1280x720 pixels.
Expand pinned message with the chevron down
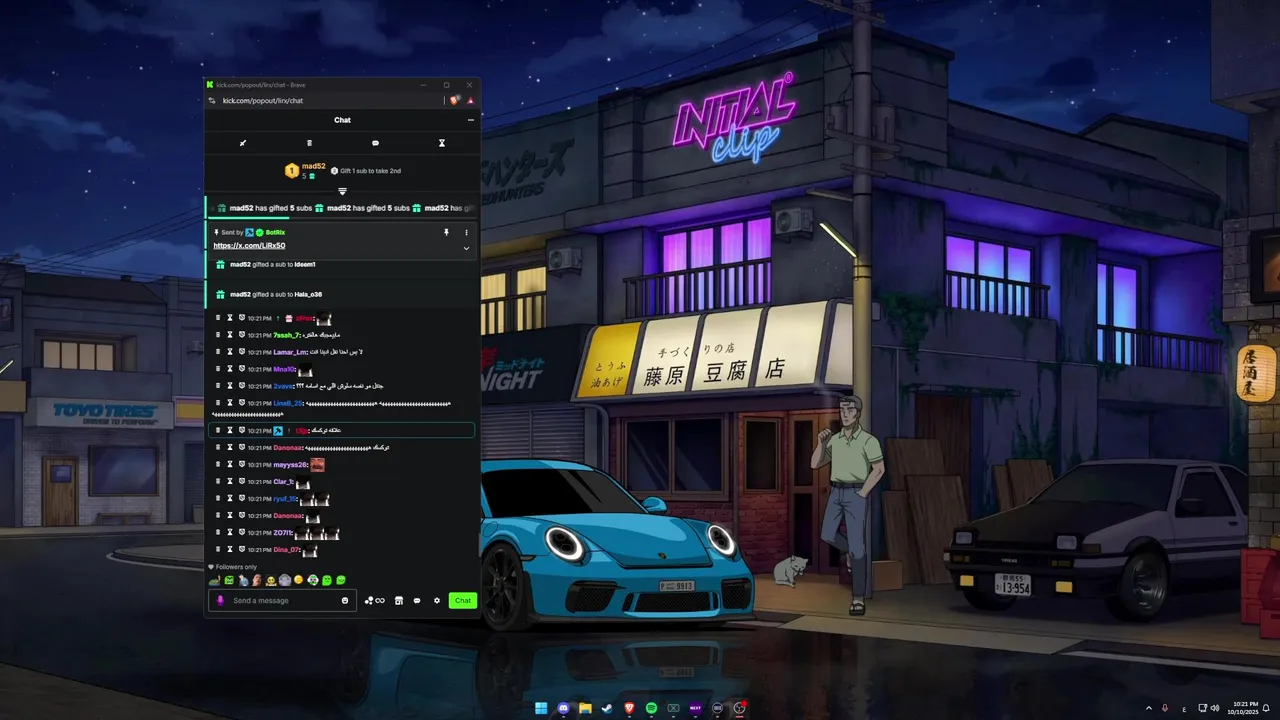[x=466, y=247]
